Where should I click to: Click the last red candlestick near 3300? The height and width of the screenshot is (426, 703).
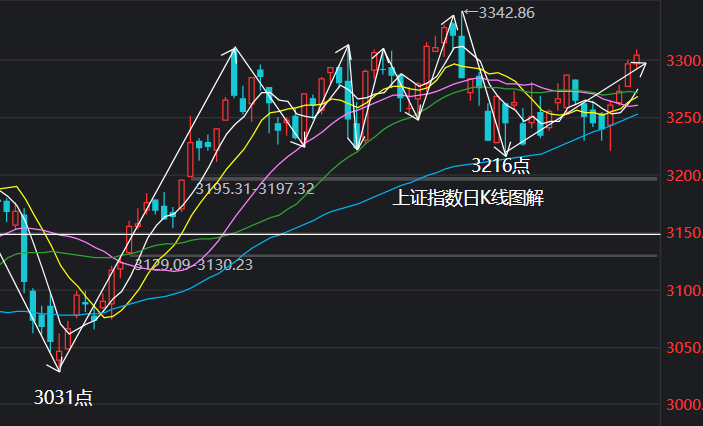pos(636,59)
